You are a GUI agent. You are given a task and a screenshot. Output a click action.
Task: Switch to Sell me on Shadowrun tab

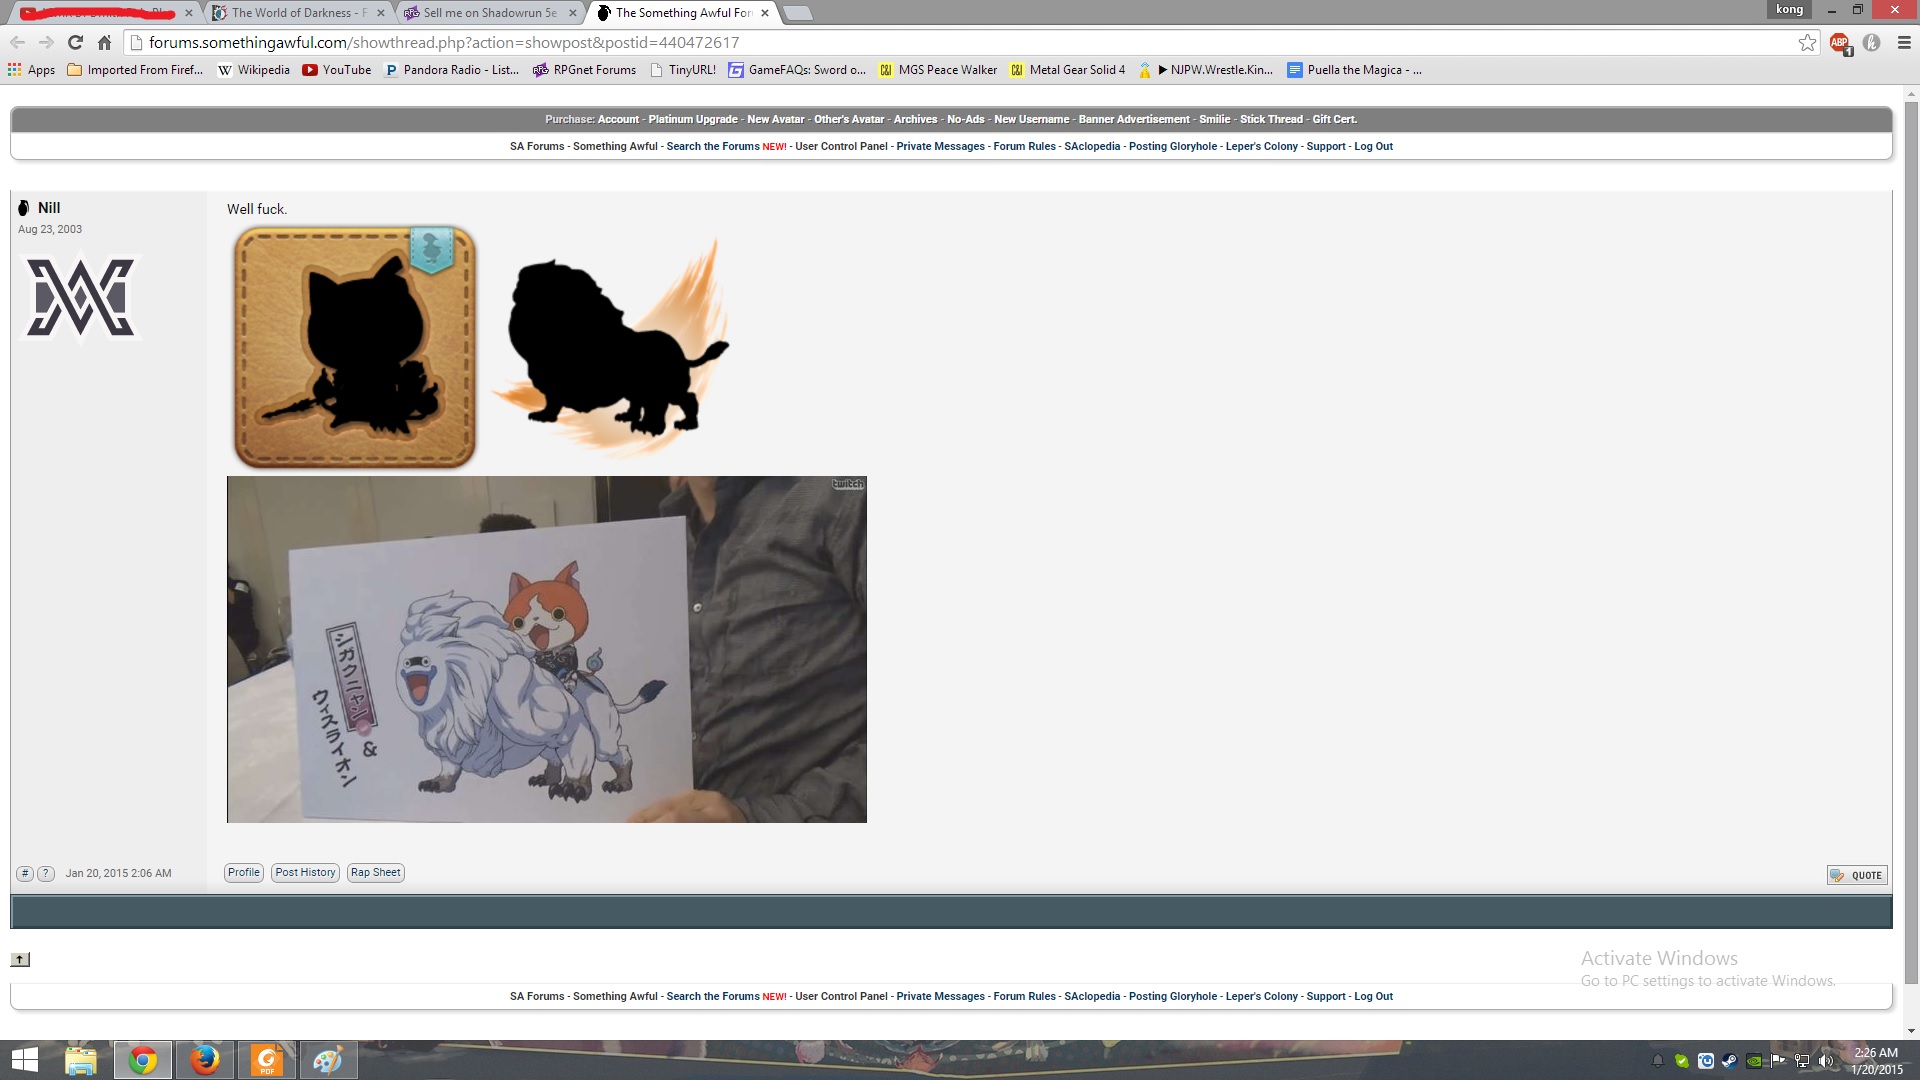click(490, 13)
